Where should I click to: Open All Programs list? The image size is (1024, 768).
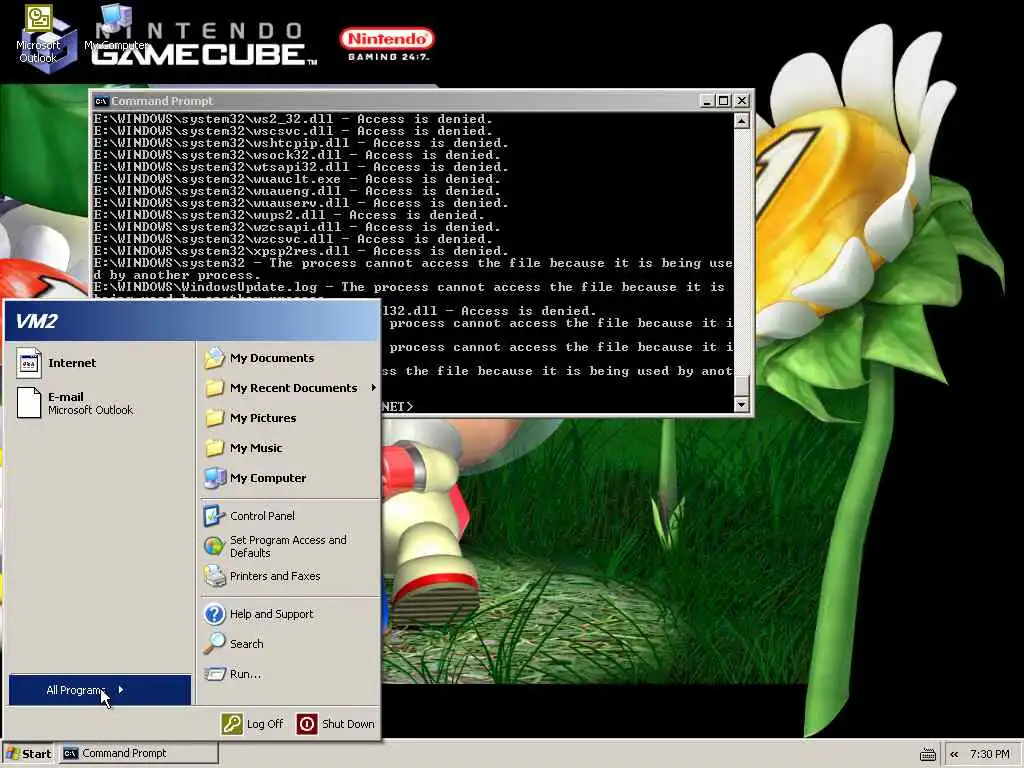[x=100, y=690]
